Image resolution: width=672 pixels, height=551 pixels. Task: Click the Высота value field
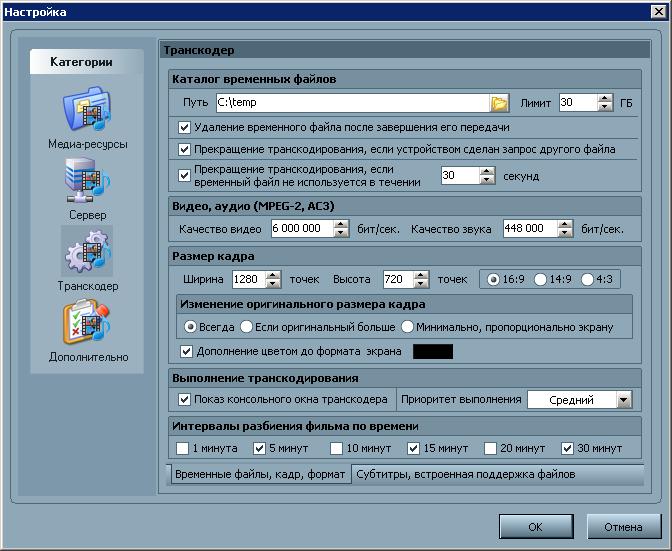click(399, 279)
